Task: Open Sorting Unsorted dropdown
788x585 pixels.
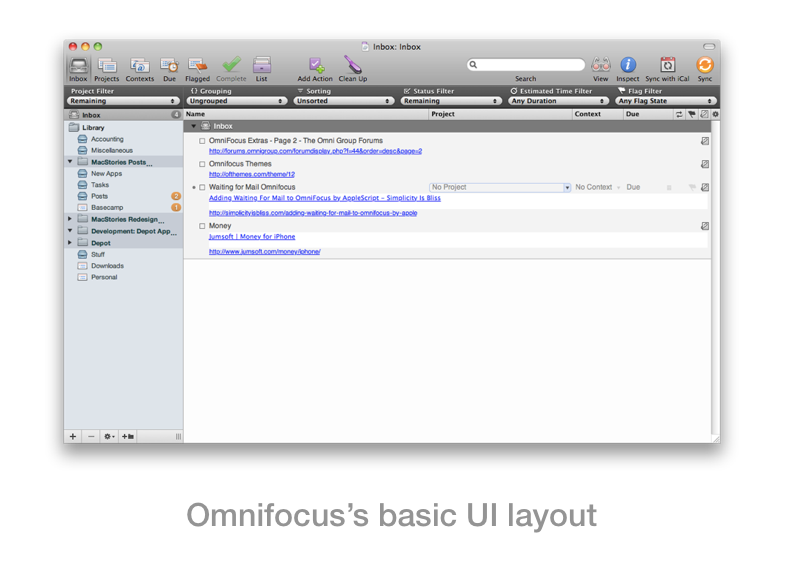Action: [x=344, y=101]
